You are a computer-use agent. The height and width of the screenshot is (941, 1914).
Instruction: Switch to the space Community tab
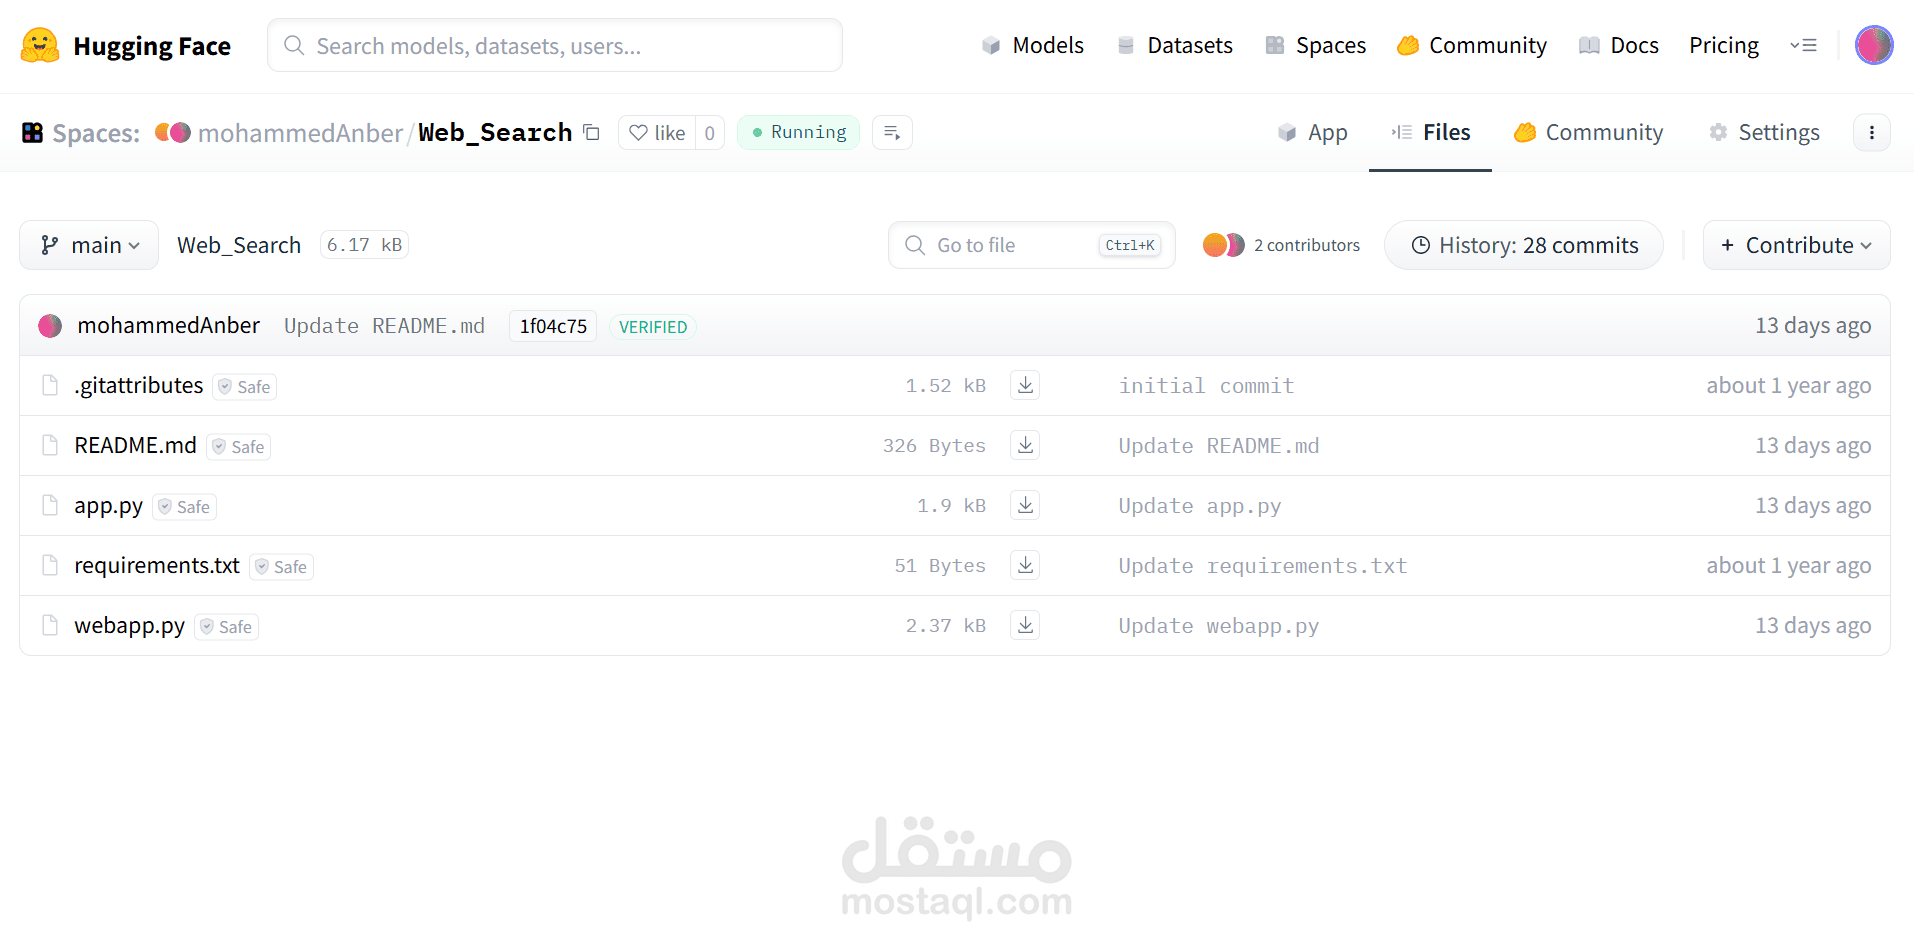(x=1588, y=133)
